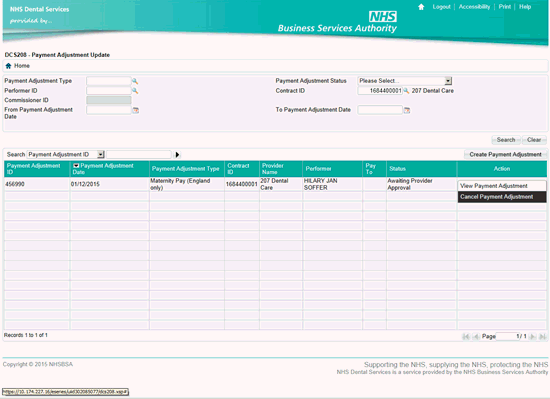This screenshot has width=550, height=399.
Task: Click the Clear button
Action: [x=534, y=140]
